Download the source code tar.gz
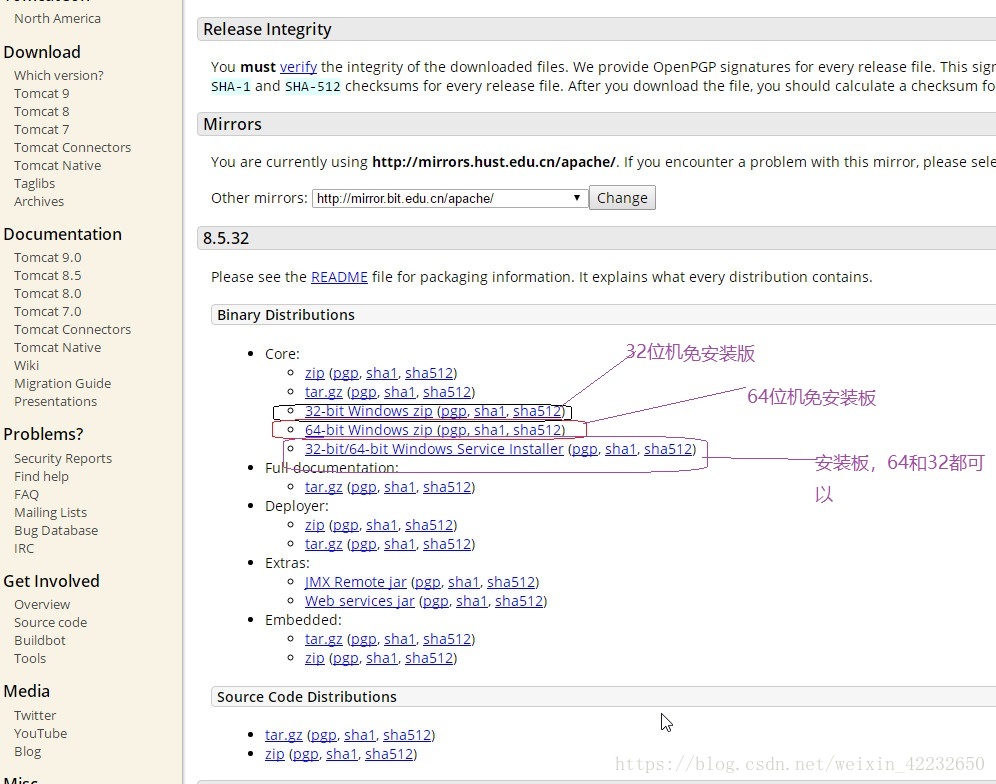996x784 pixels. 283,735
